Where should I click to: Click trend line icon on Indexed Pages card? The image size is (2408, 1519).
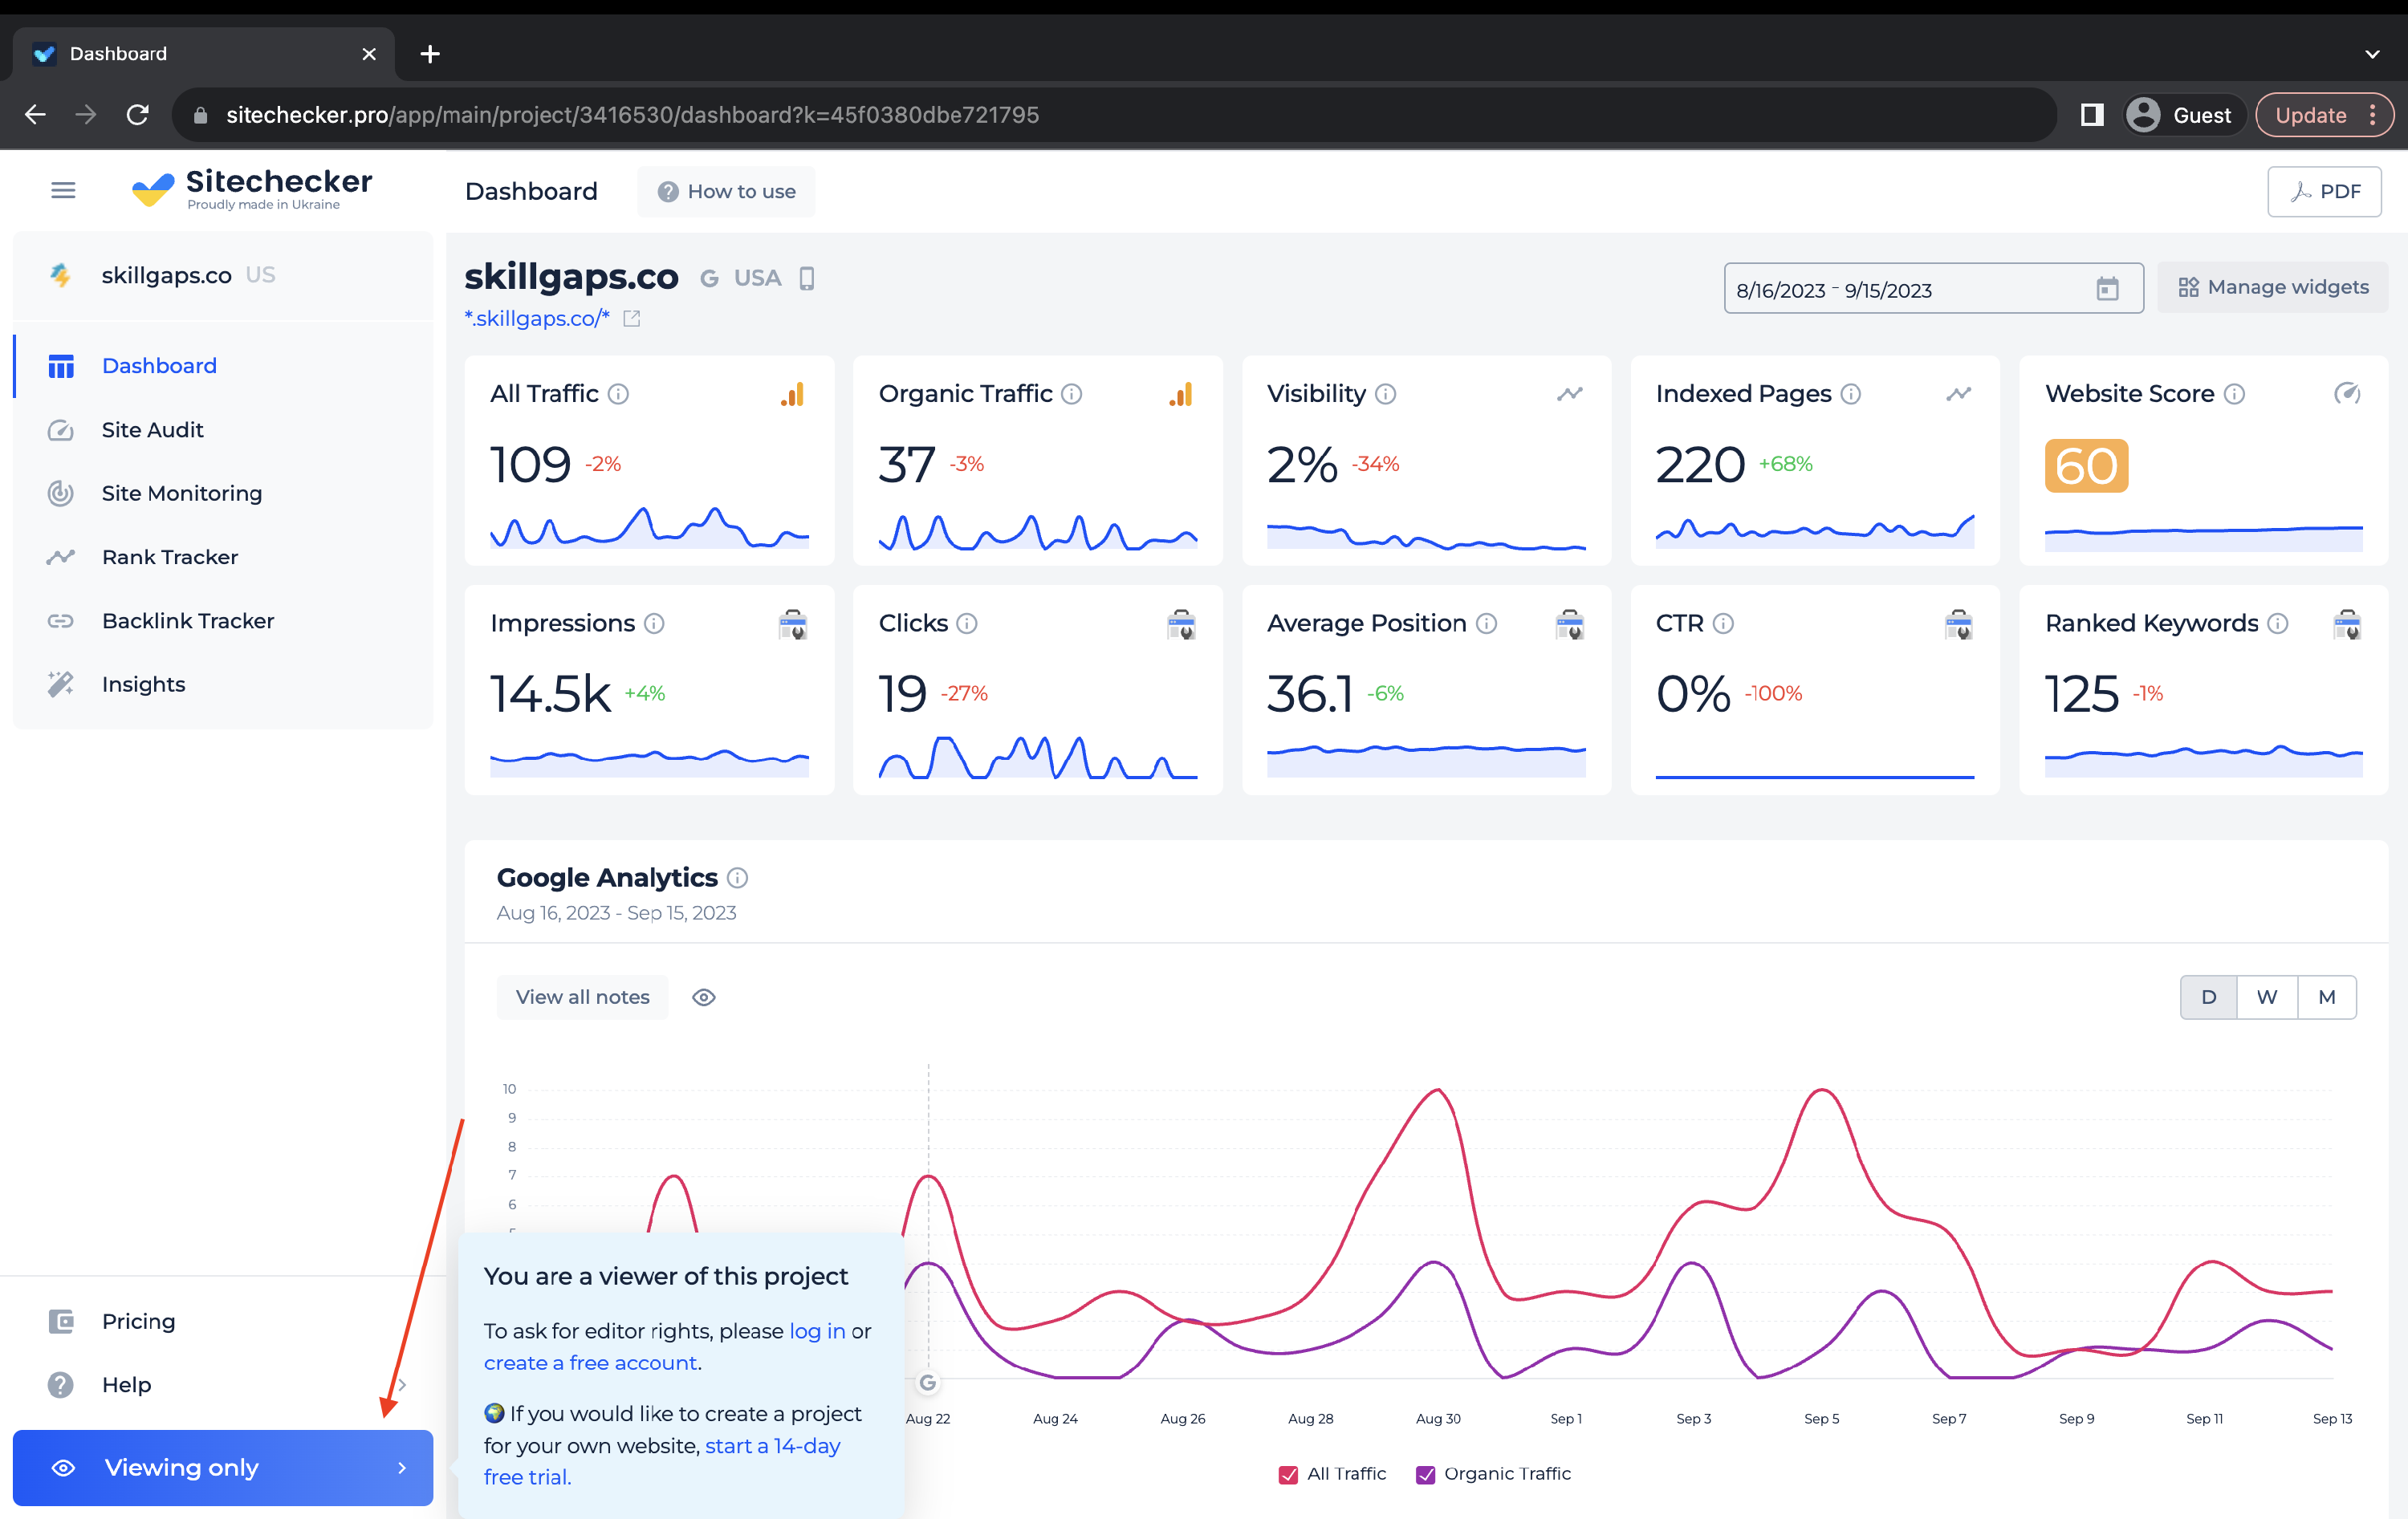pyautogui.click(x=1959, y=394)
